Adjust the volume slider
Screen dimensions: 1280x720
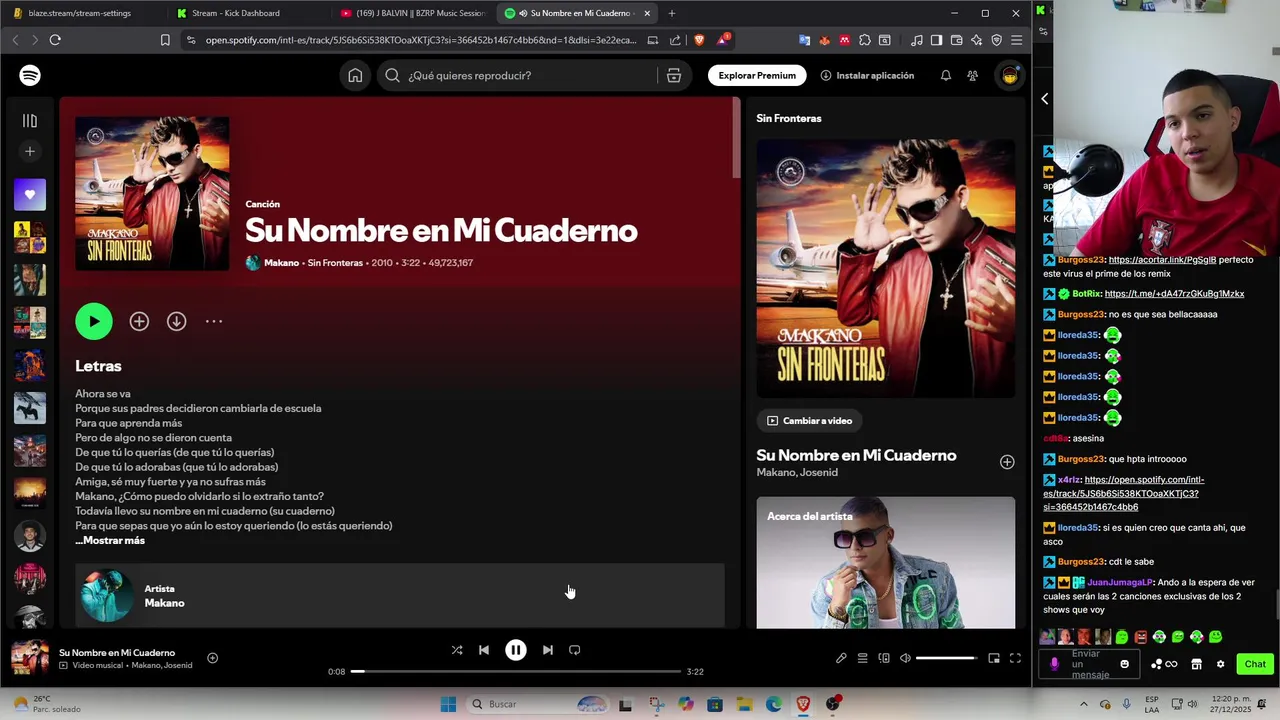point(946,658)
